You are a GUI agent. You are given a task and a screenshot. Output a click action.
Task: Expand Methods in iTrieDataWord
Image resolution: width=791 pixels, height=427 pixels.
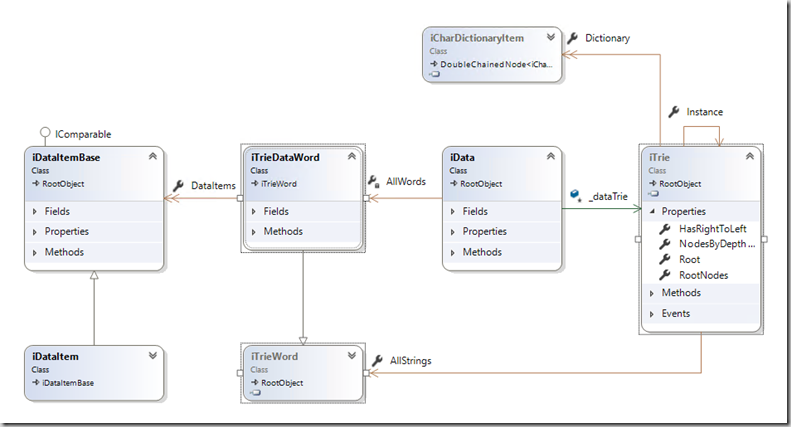(x=254, y=232)
